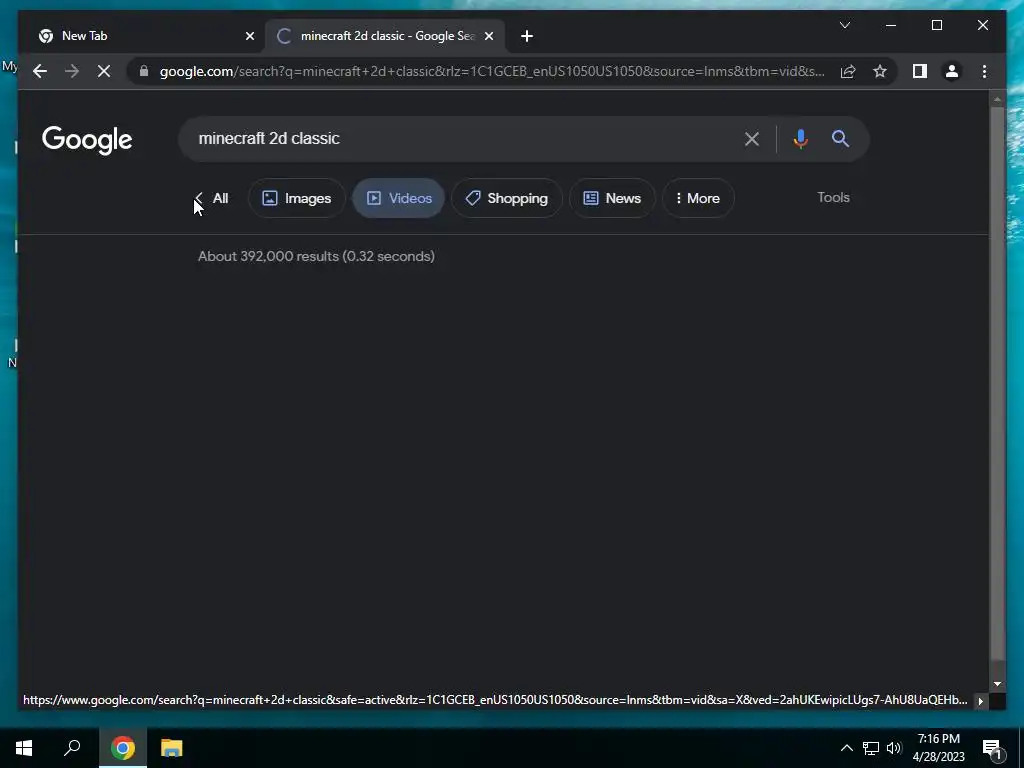Click the page vertical scrollbar

997,382
